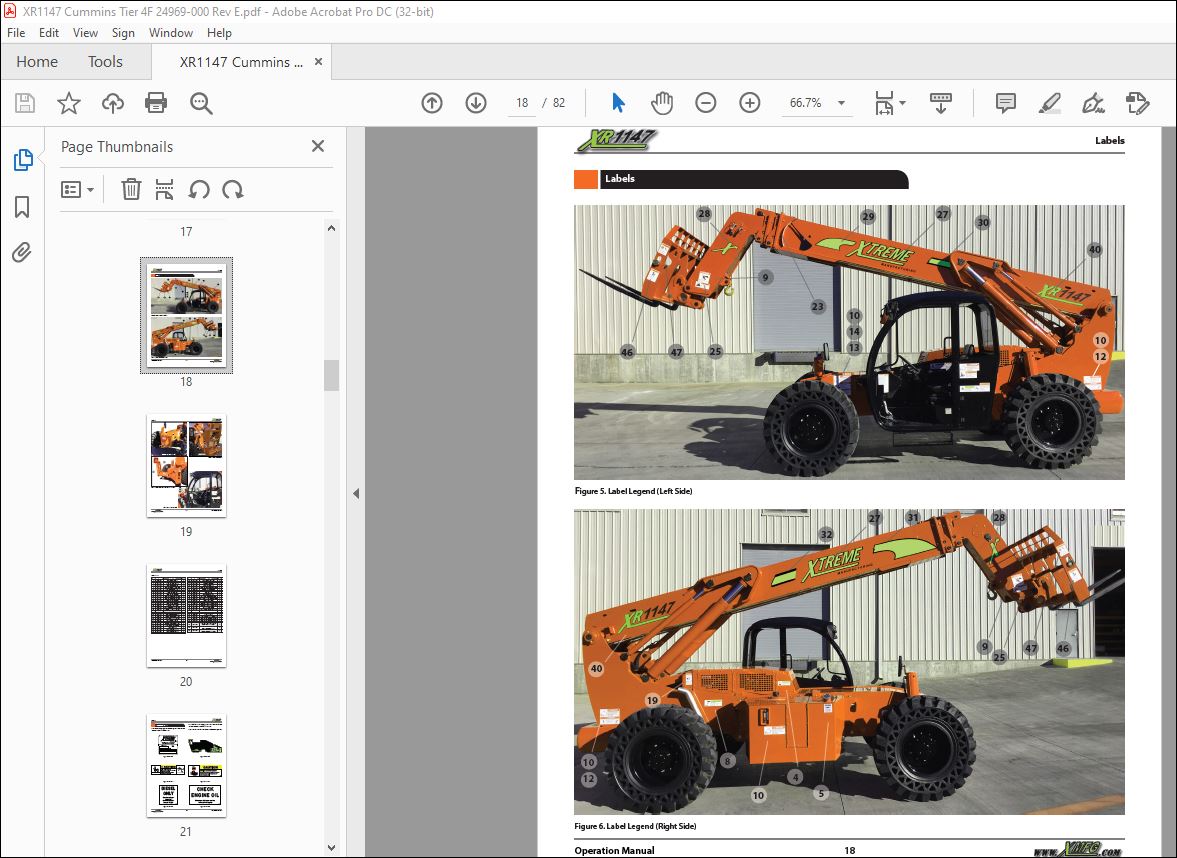
Task: Zoom in with plus button
Action: [x=750, y=103]
